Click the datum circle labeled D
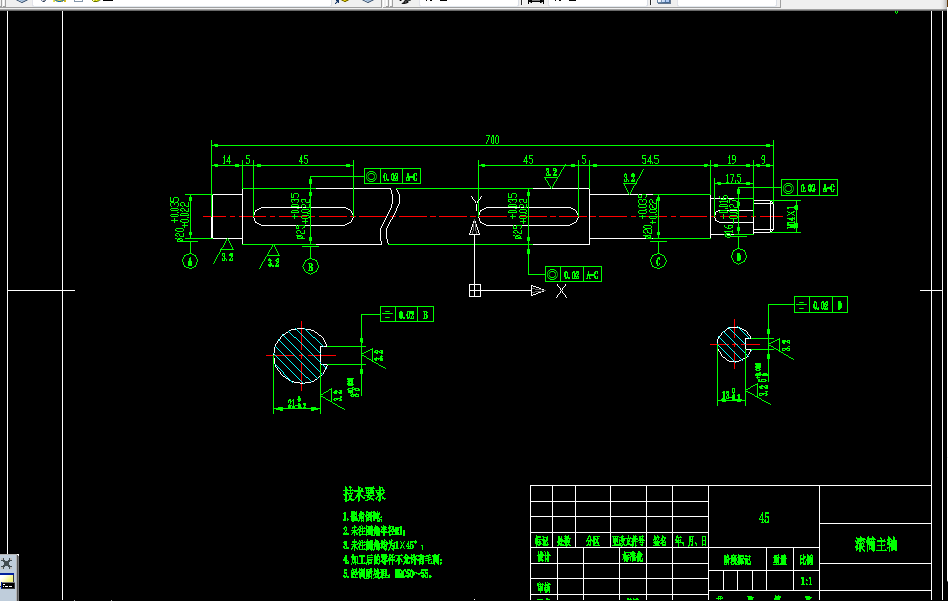 pos(738,256)
